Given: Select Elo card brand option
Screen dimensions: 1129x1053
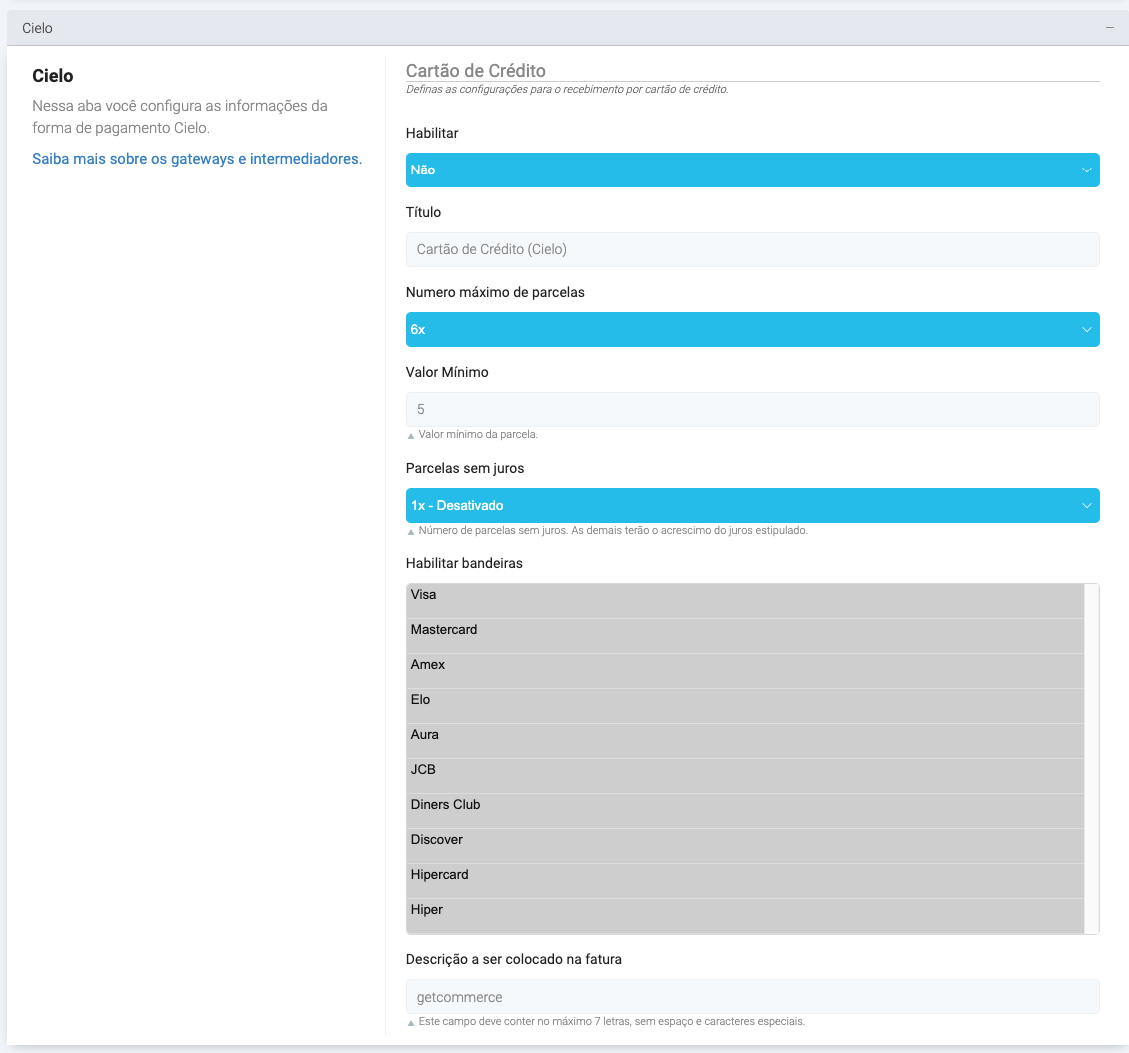Looking at the screenshot, I should [x=745, y=700].
